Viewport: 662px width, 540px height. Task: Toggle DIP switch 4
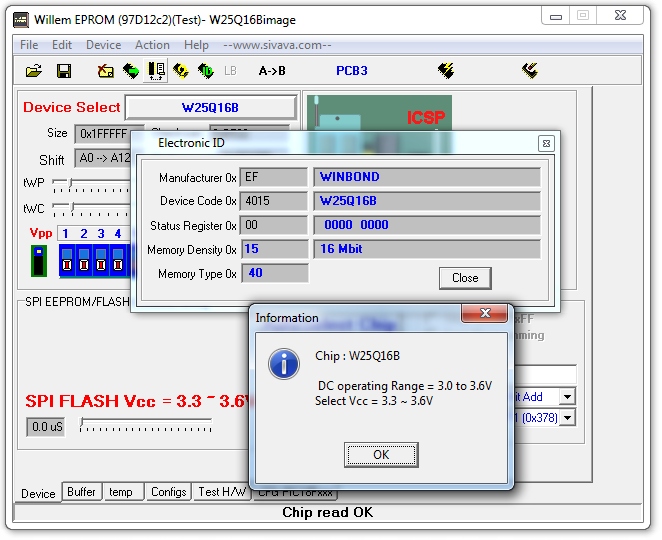point(118,260)
